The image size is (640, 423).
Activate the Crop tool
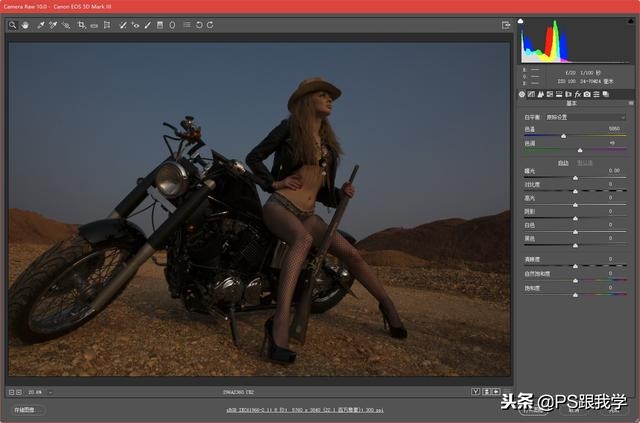coord(82,24)
